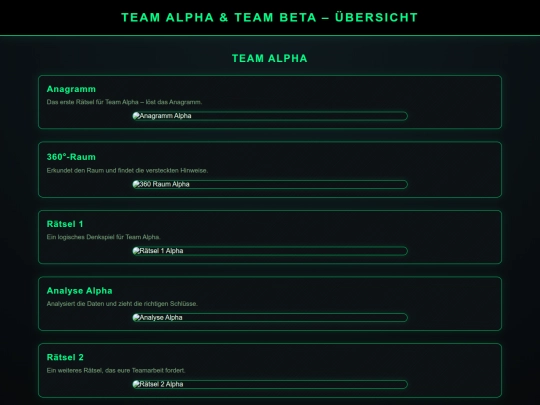Image resolution: width=540 pixels, height=405 pixels.
Task: Click the Rätsel 2 card heading
Action: coord(65,357)
